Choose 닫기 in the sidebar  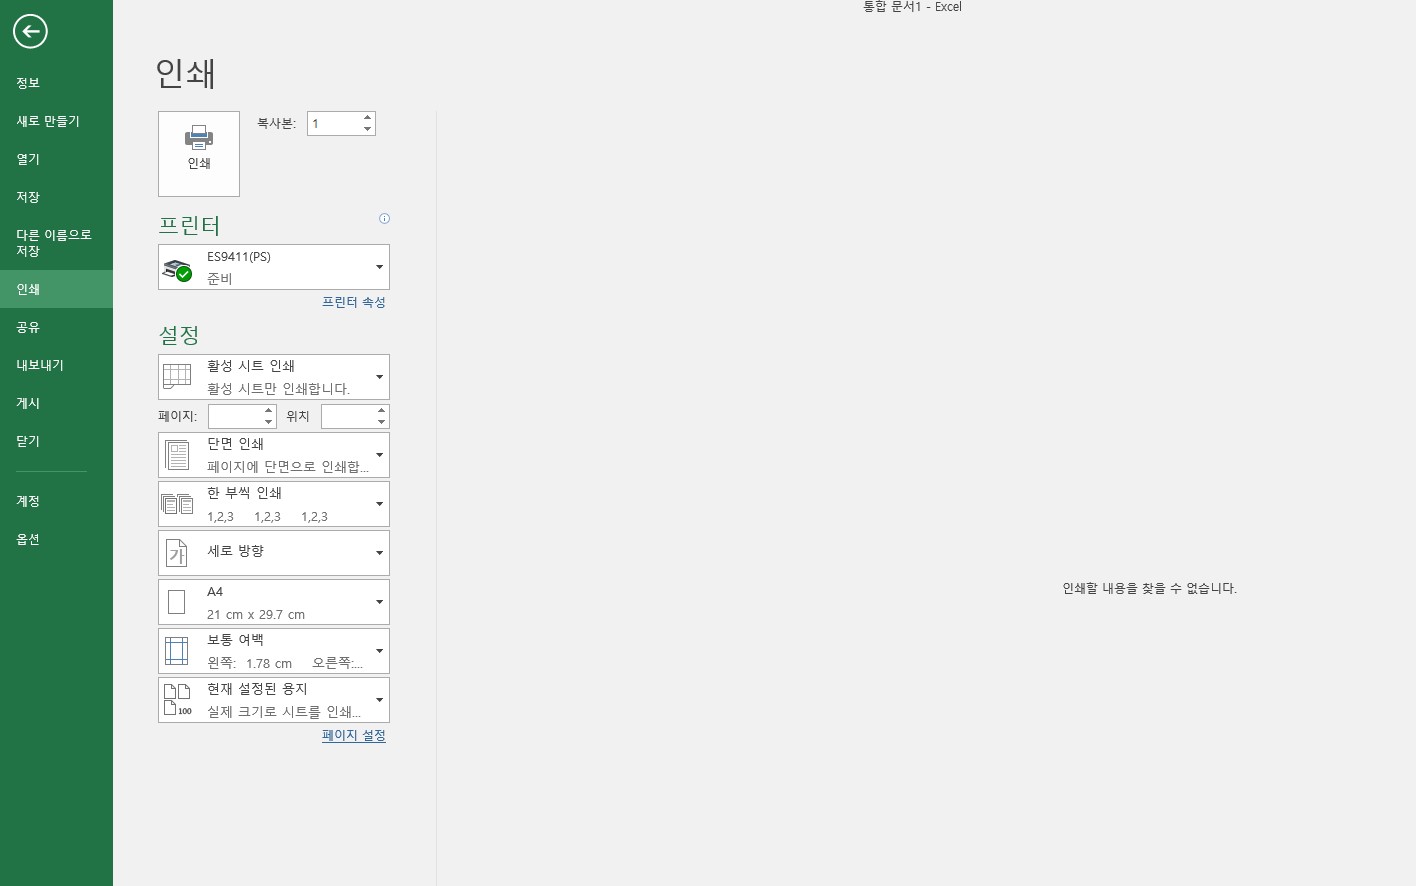point(56,441)
